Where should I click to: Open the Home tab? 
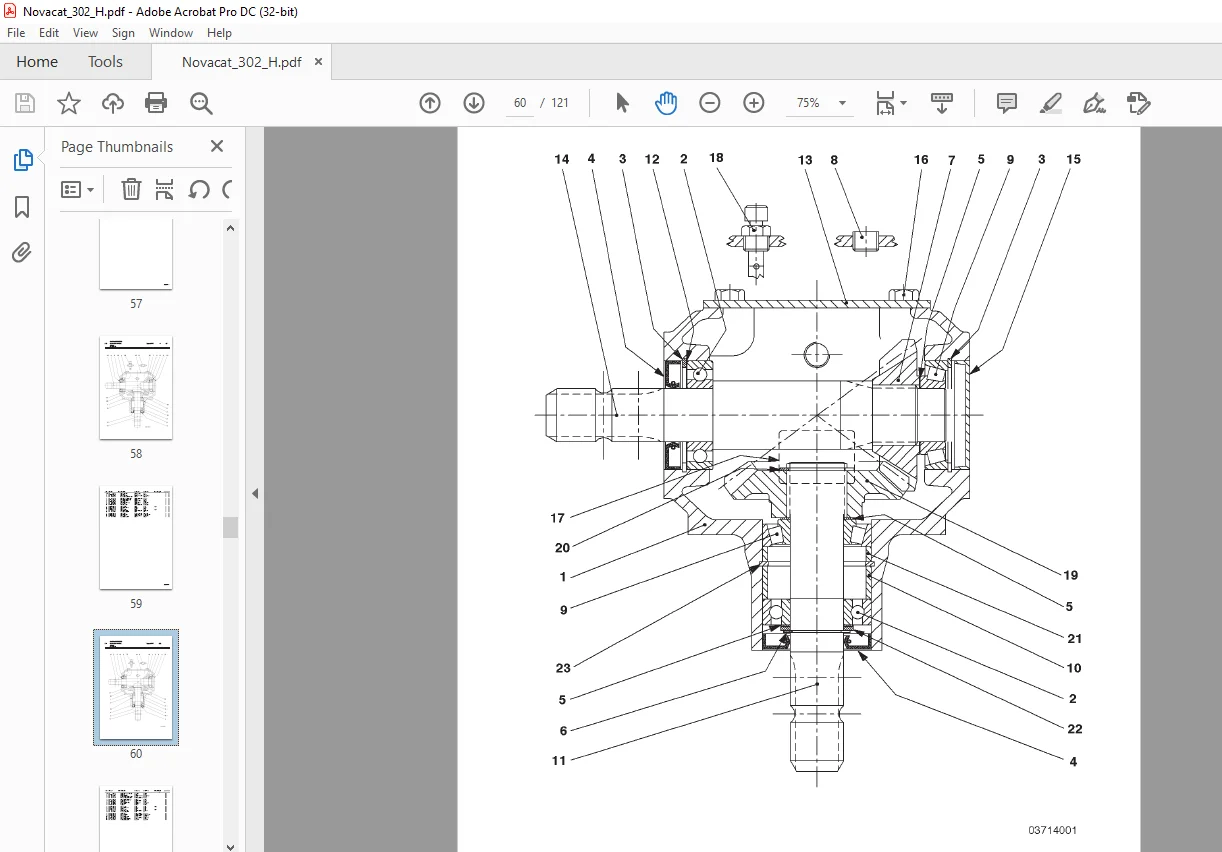point(37,62)
